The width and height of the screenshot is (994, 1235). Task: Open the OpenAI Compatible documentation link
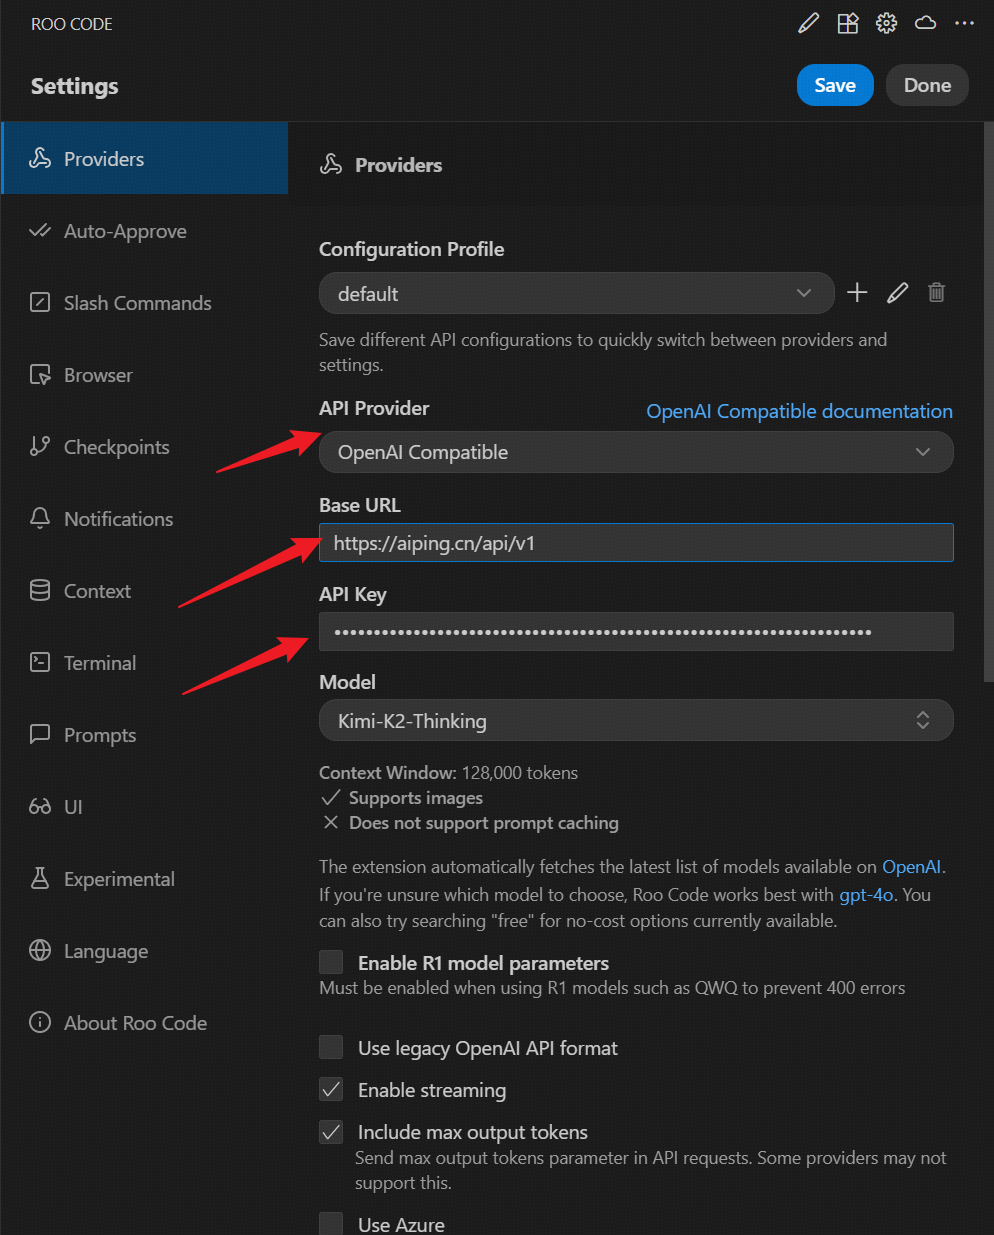(799, 411)
